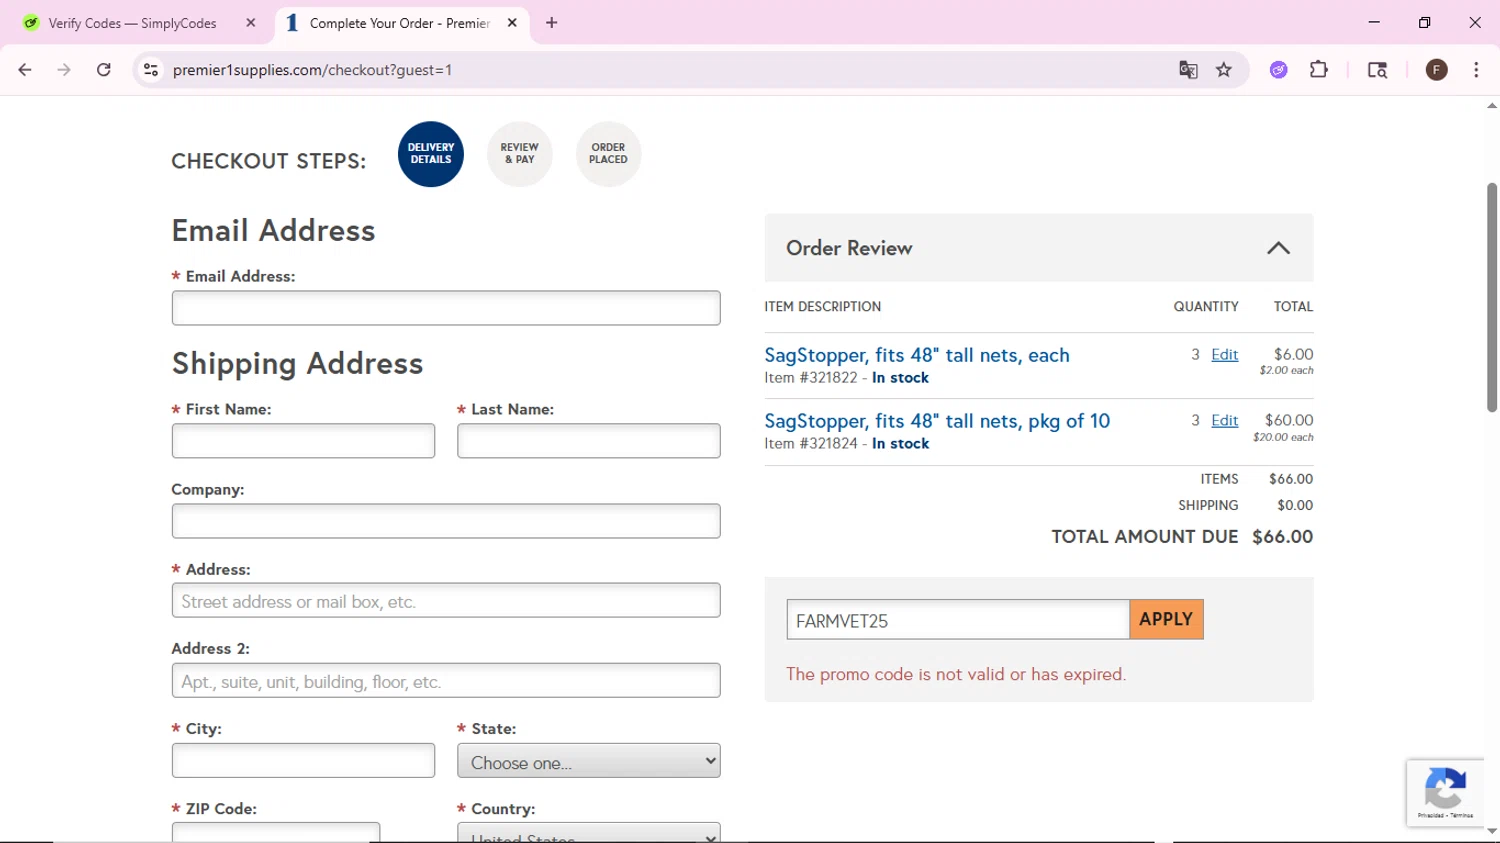Click the Review & Pay checkout step

pyautogui.click(x=520, y=154)
